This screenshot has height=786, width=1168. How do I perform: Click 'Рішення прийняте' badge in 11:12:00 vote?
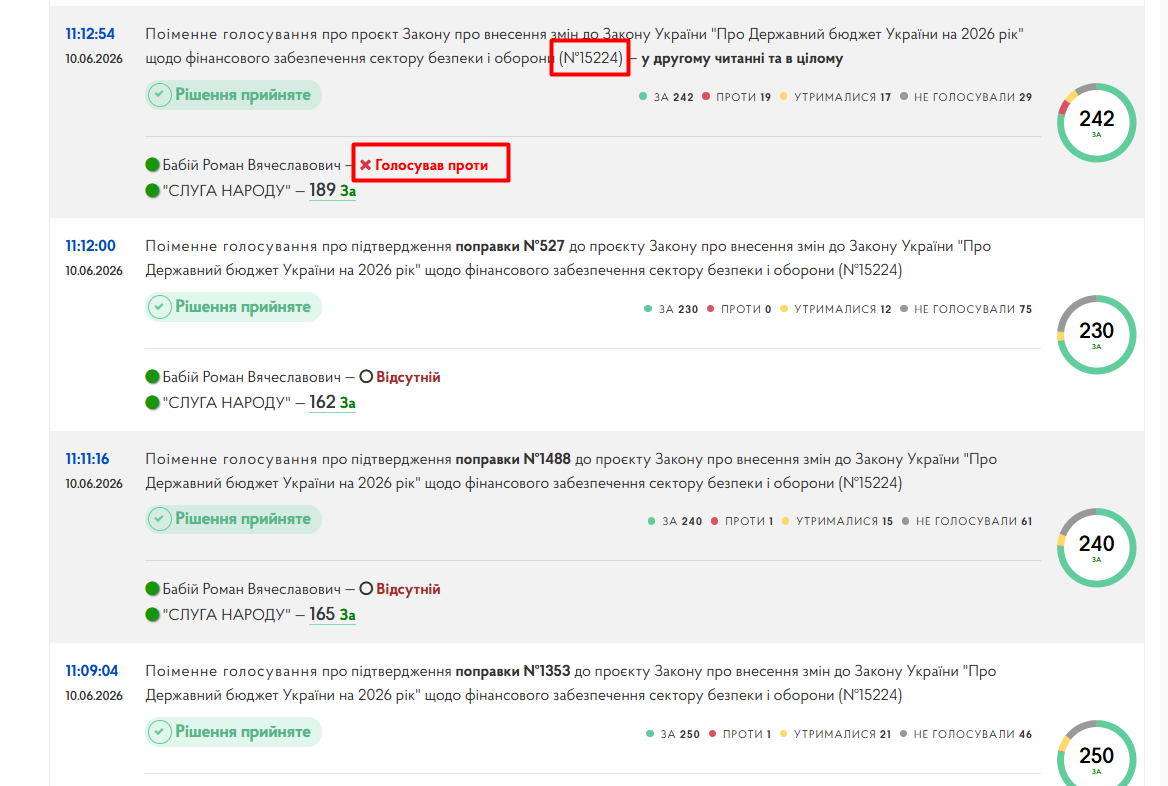[233, 307]
